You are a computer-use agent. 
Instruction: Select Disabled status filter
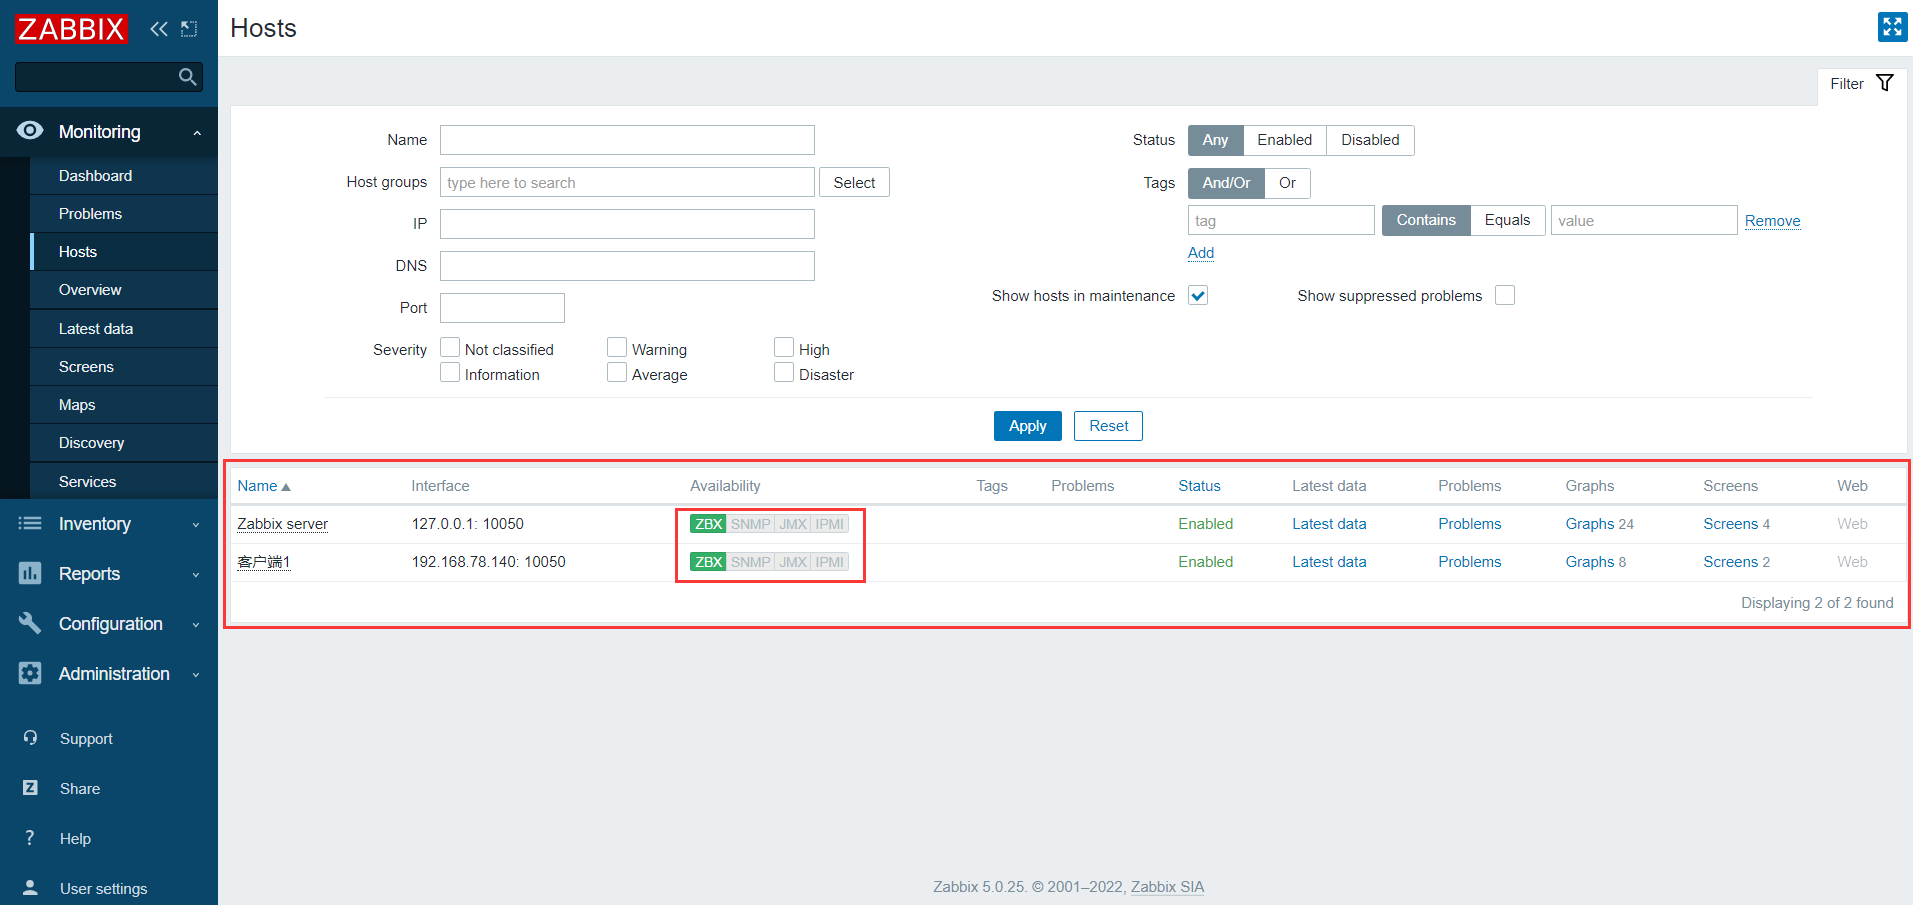click(1370, 140)
